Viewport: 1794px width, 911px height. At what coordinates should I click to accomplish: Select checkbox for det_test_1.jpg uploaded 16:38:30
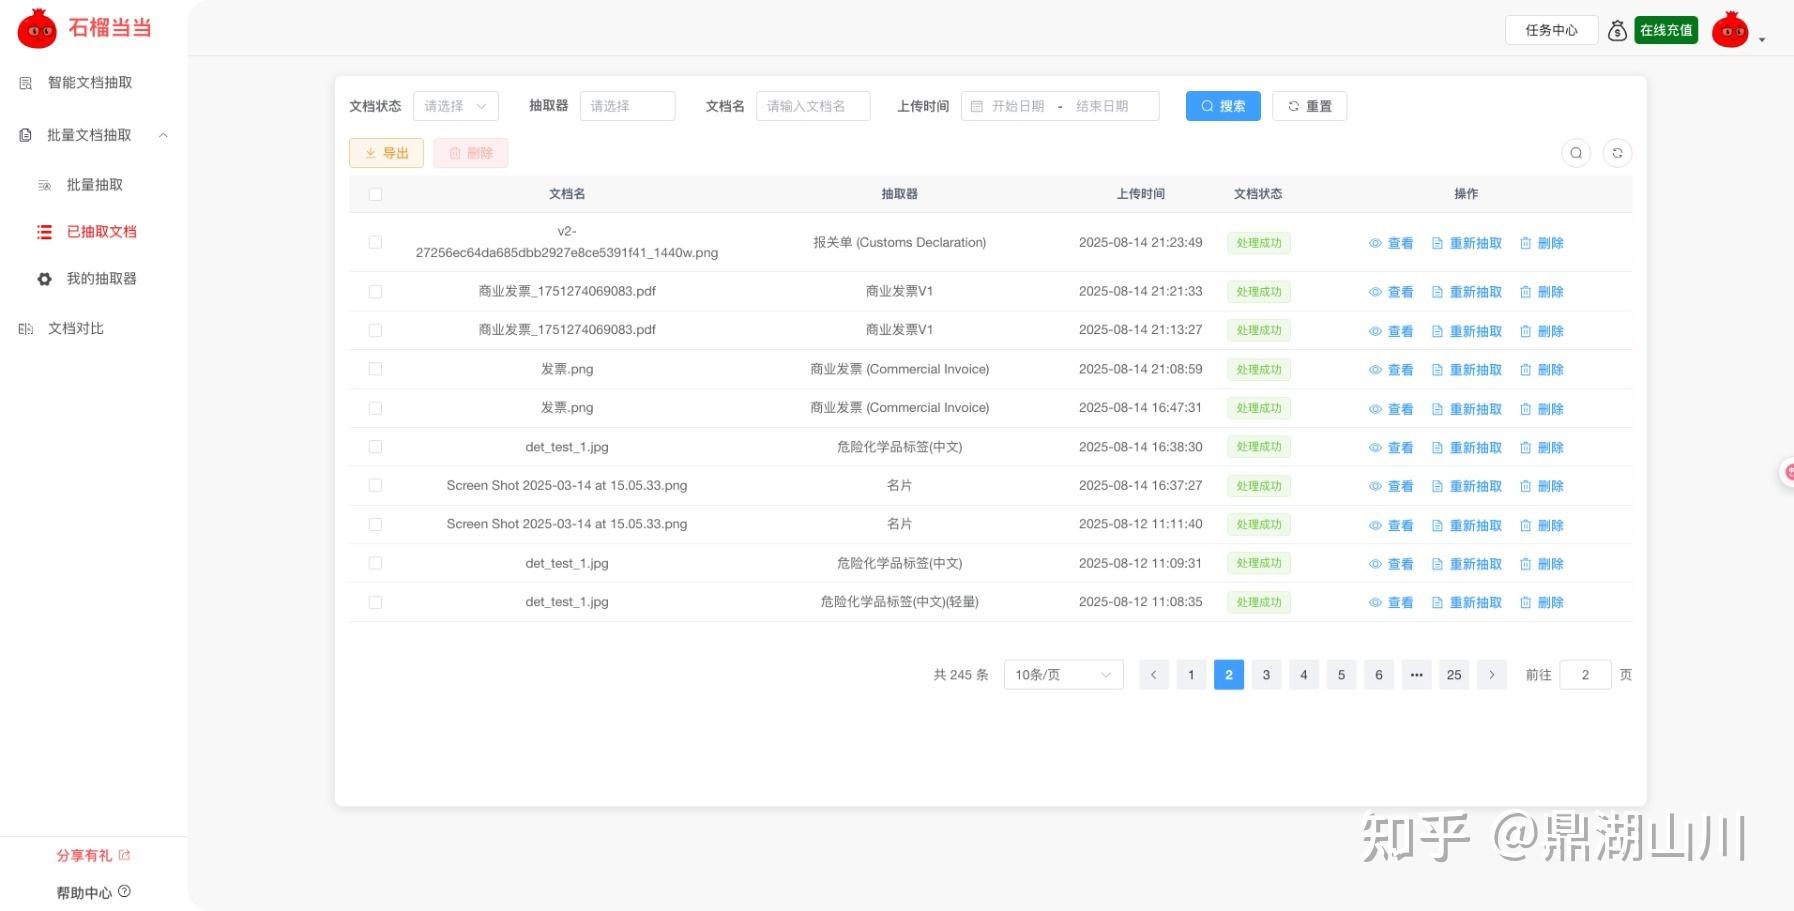[x=375, y=447]
